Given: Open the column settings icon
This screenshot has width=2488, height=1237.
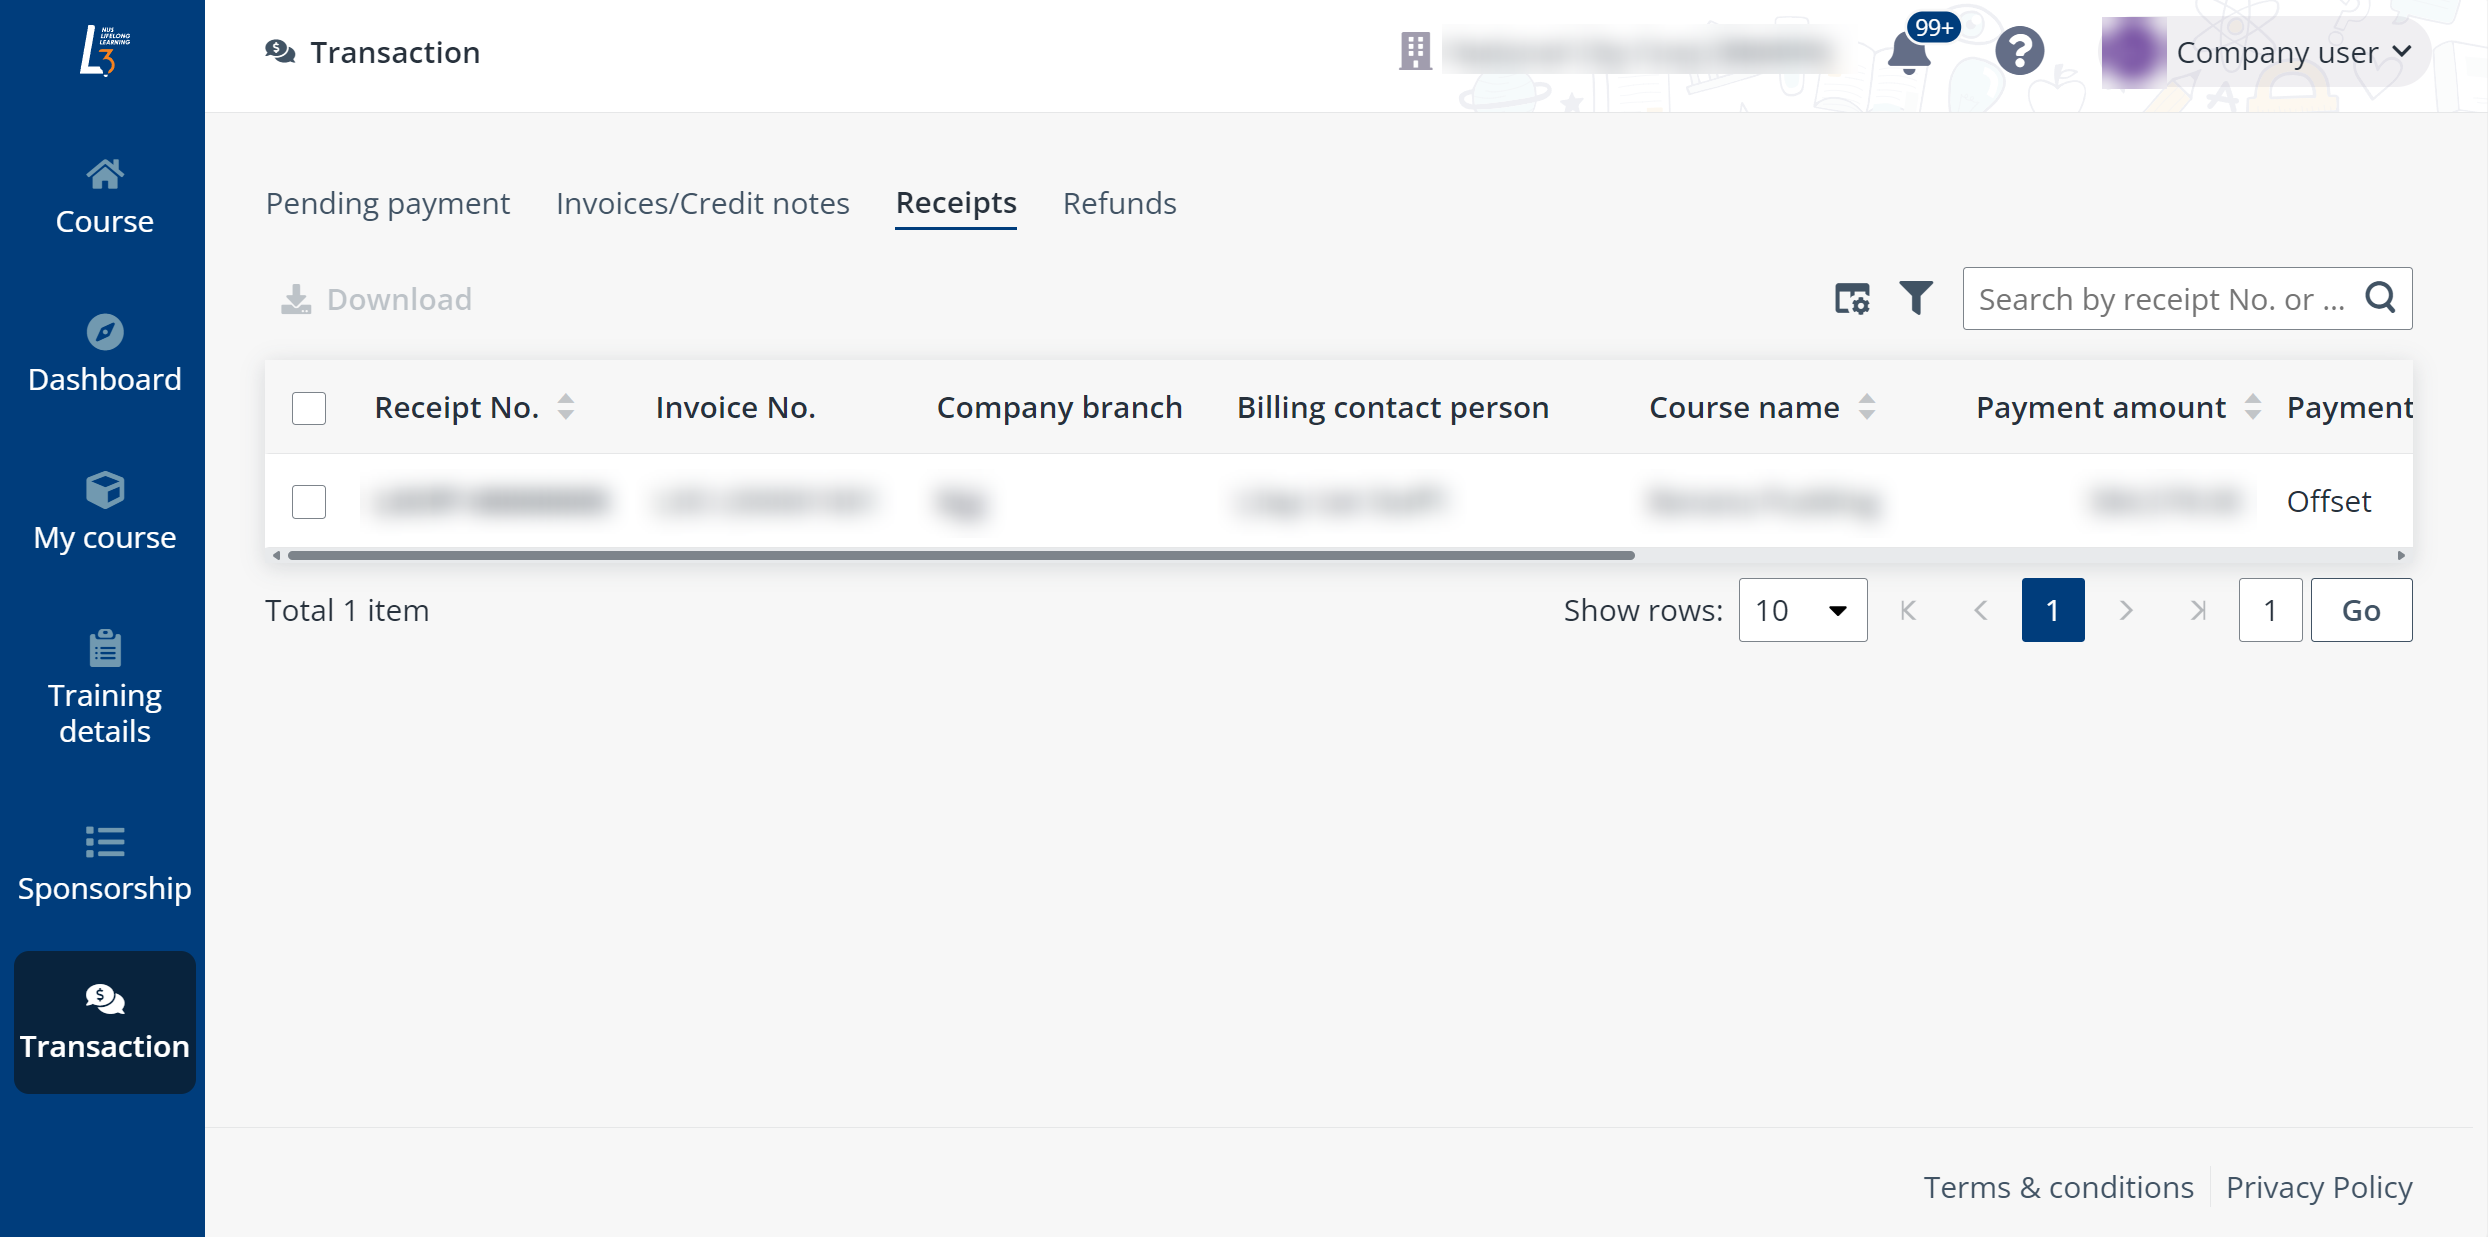Looking at the screenshot, I should point(1851,298).
